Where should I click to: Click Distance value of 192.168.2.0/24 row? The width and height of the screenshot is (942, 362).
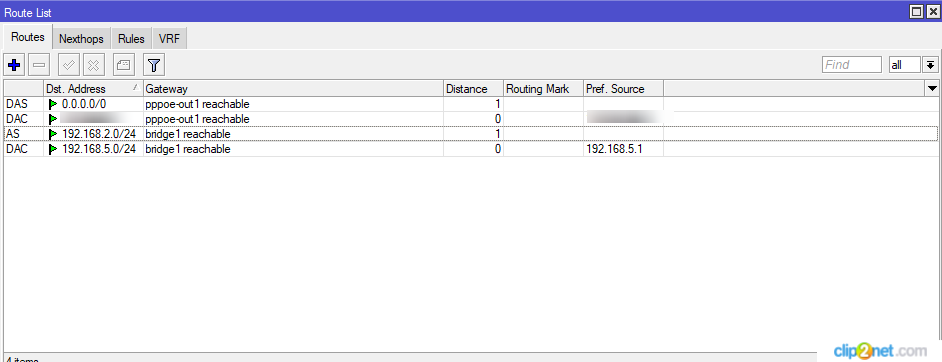[x=497, y=134]
